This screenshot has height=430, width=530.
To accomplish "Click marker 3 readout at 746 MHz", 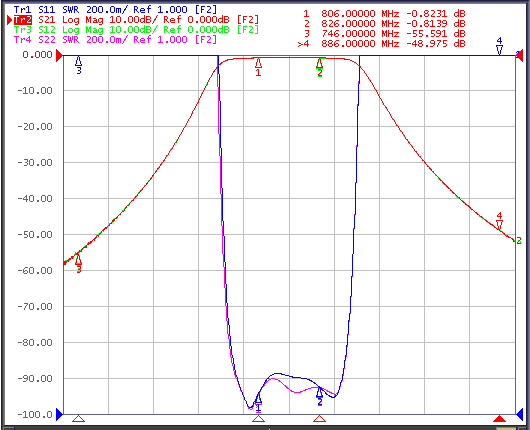I will 384,33.
